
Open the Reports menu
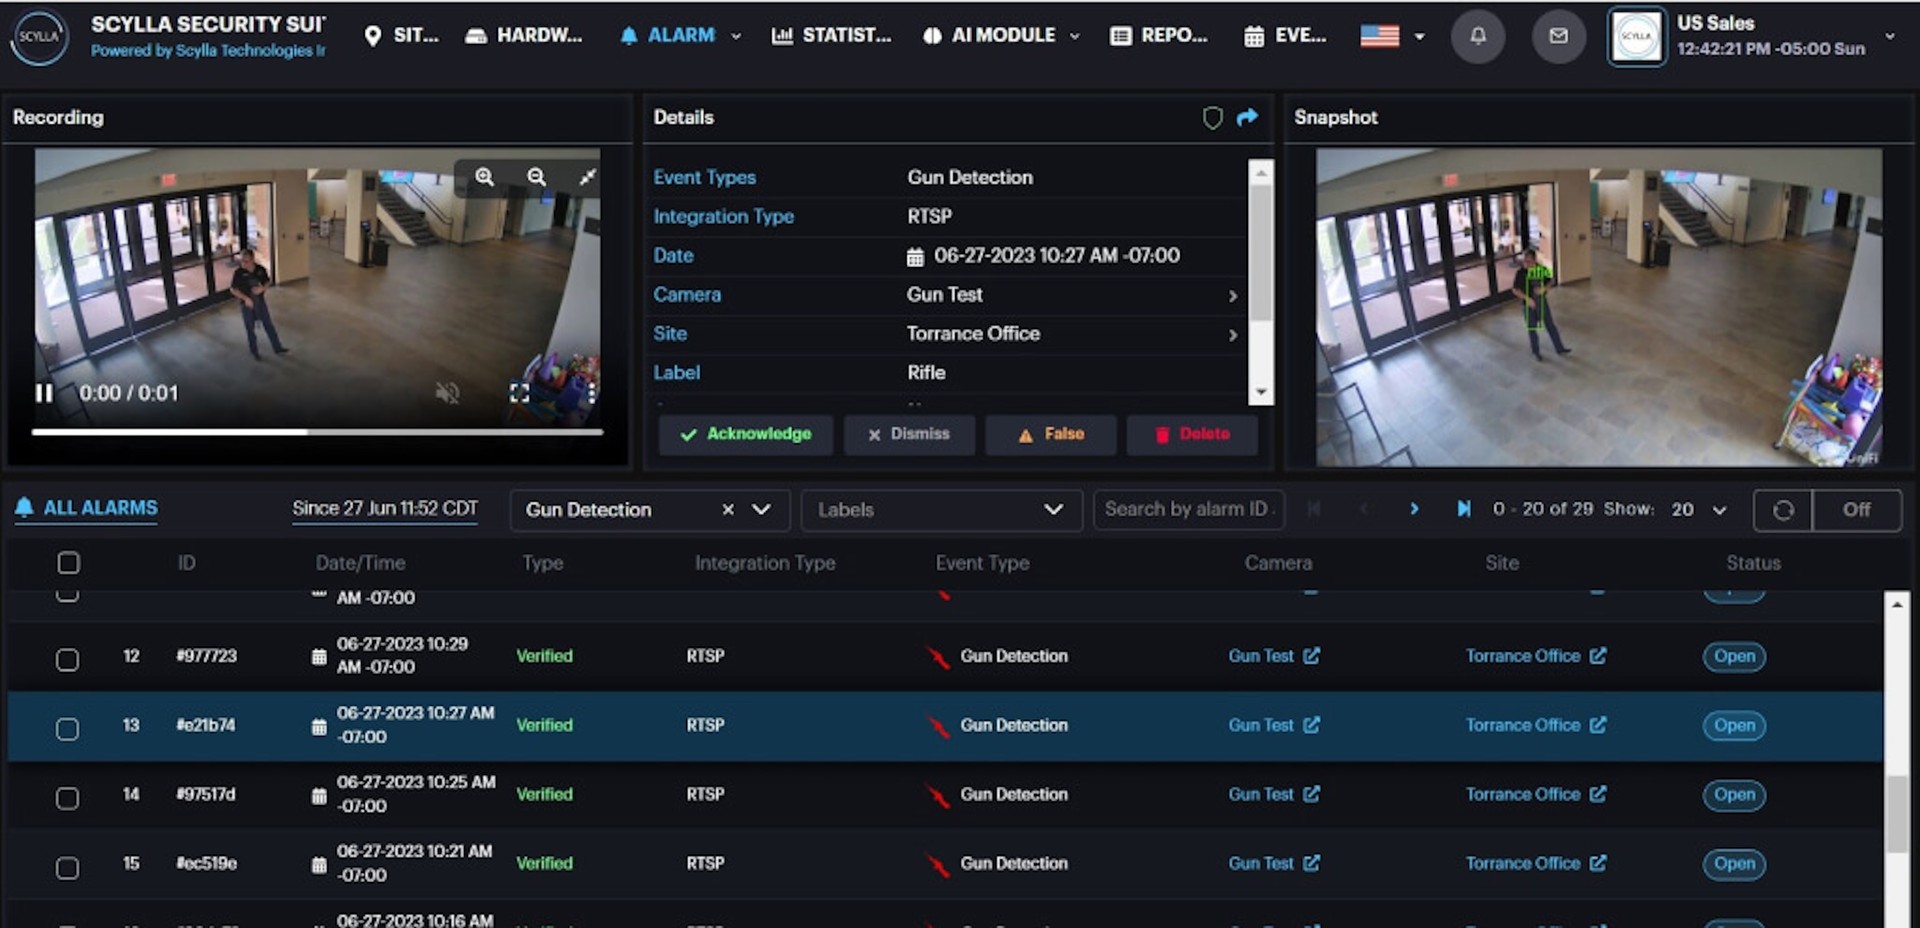pyautogui.click(x=1159, y=36)
